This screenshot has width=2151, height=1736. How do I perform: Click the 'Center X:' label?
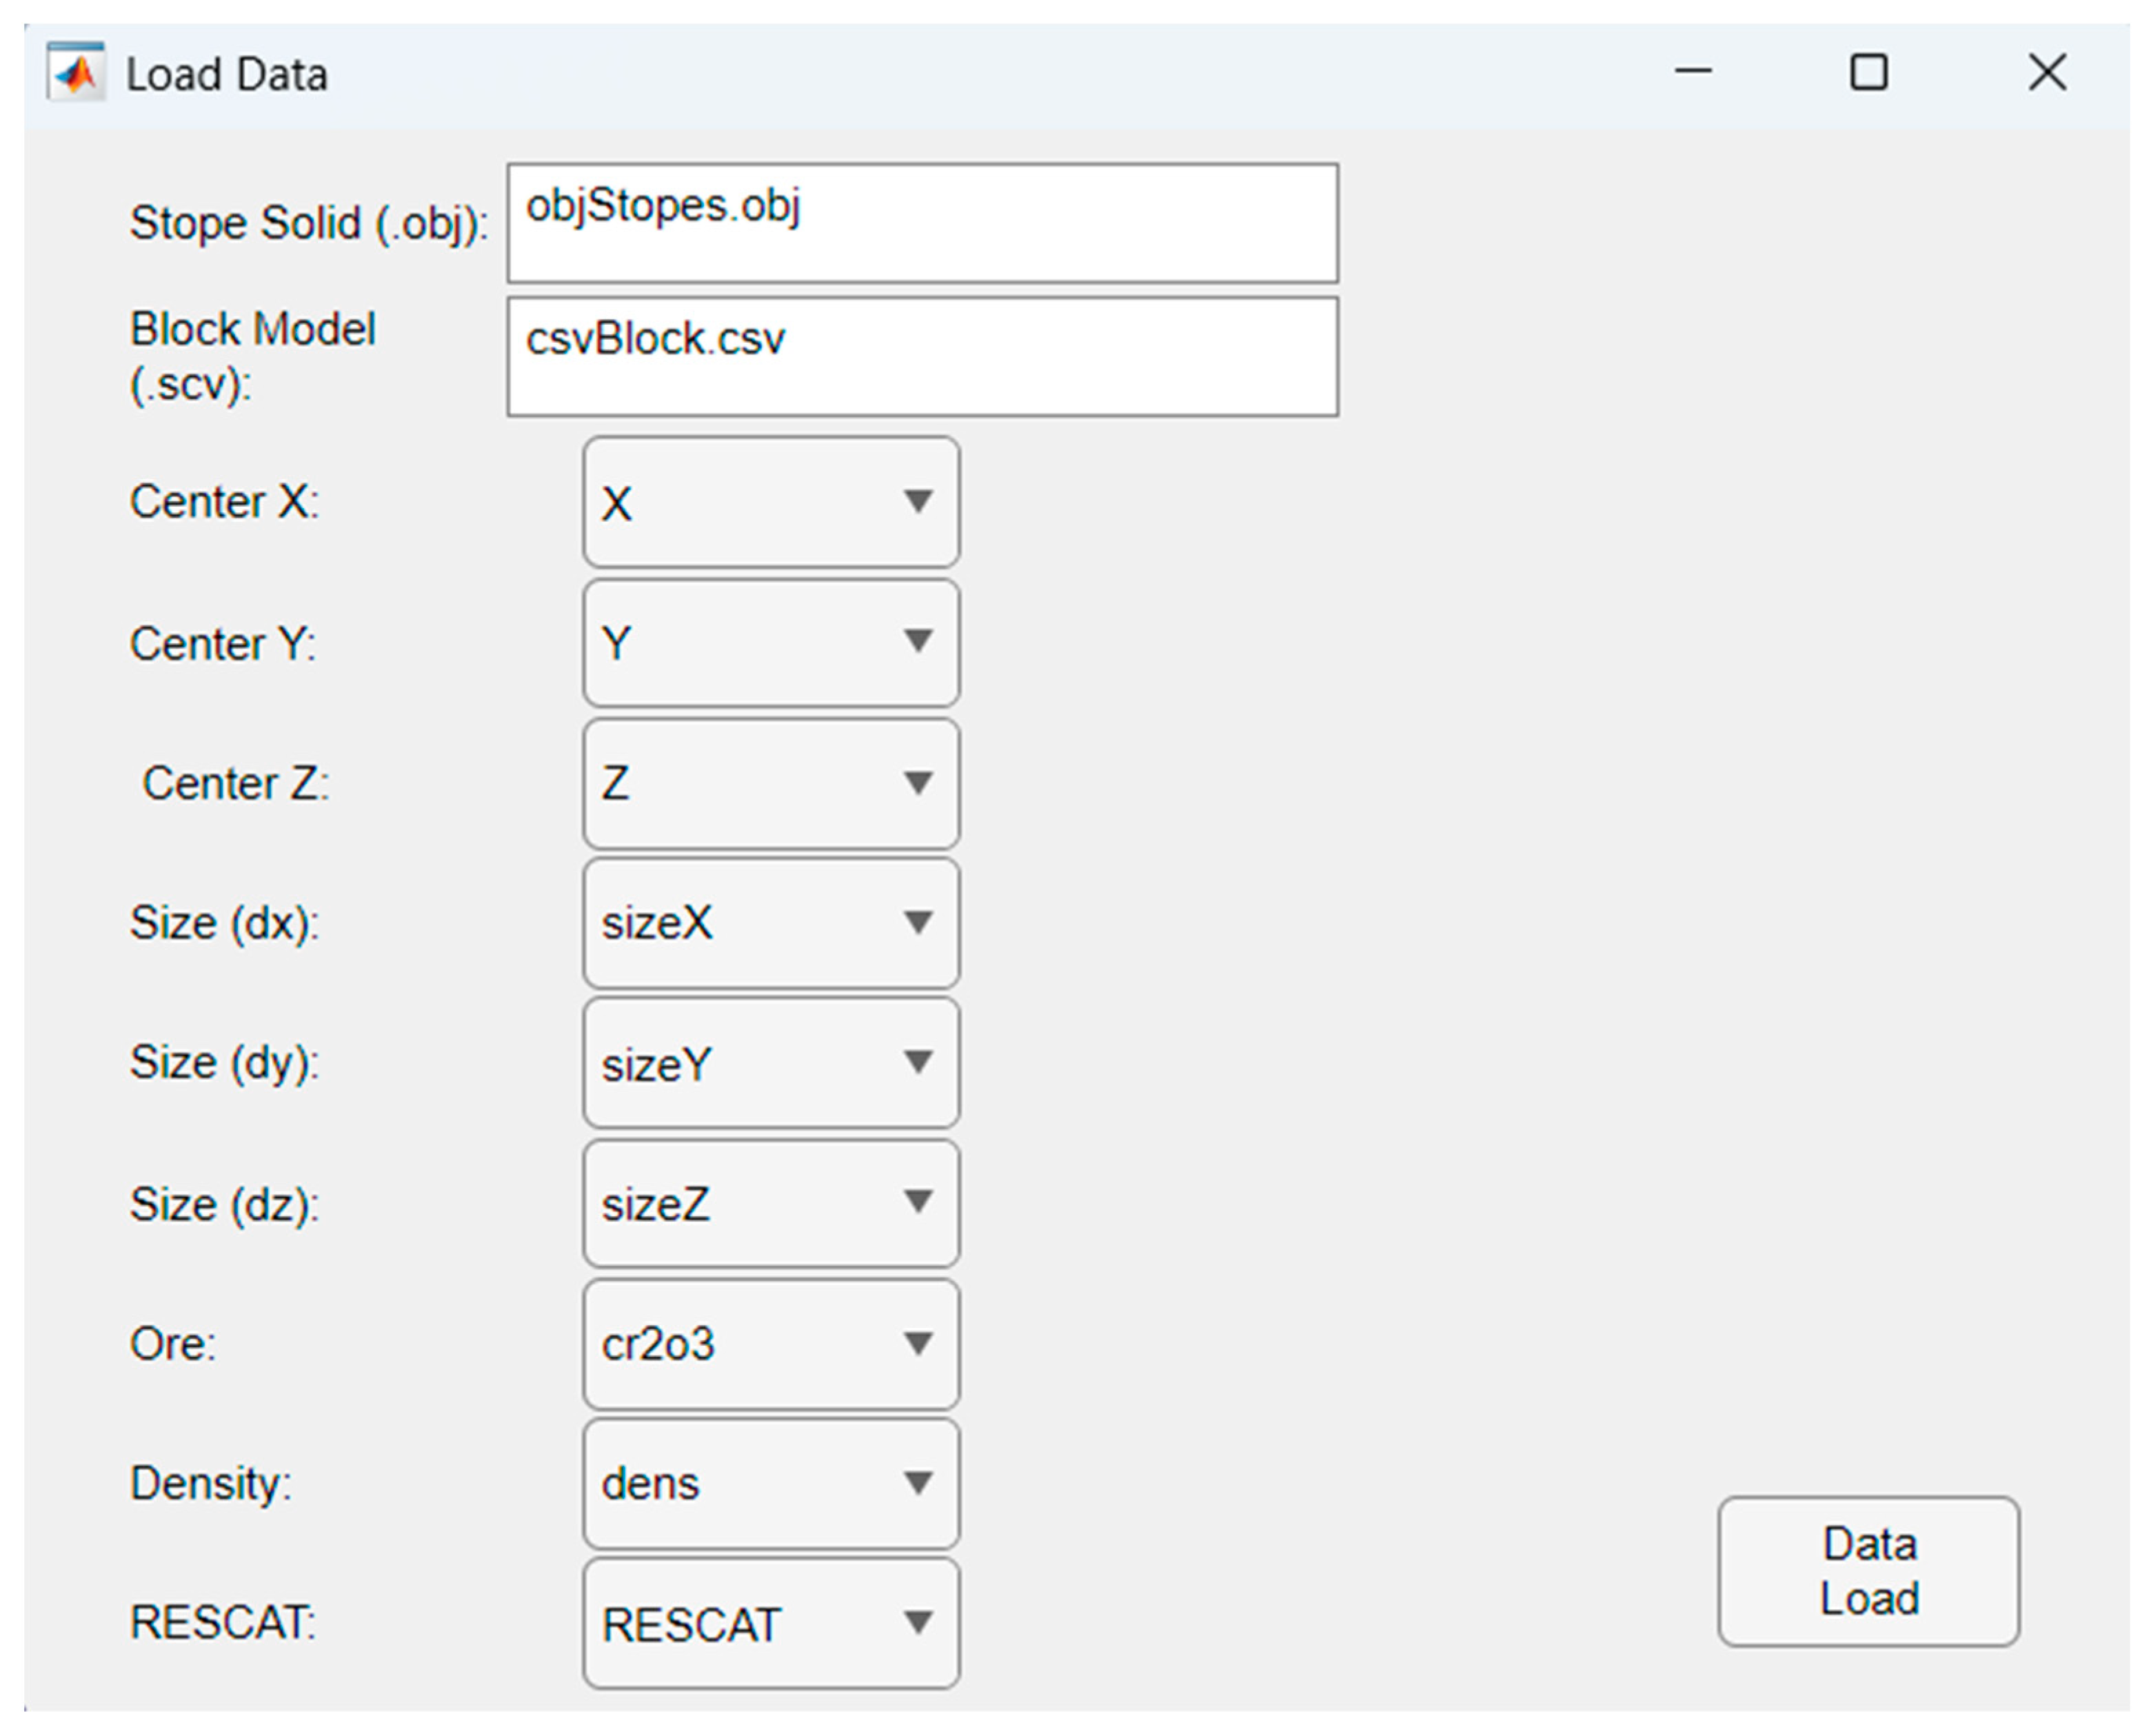pos(224,501)
